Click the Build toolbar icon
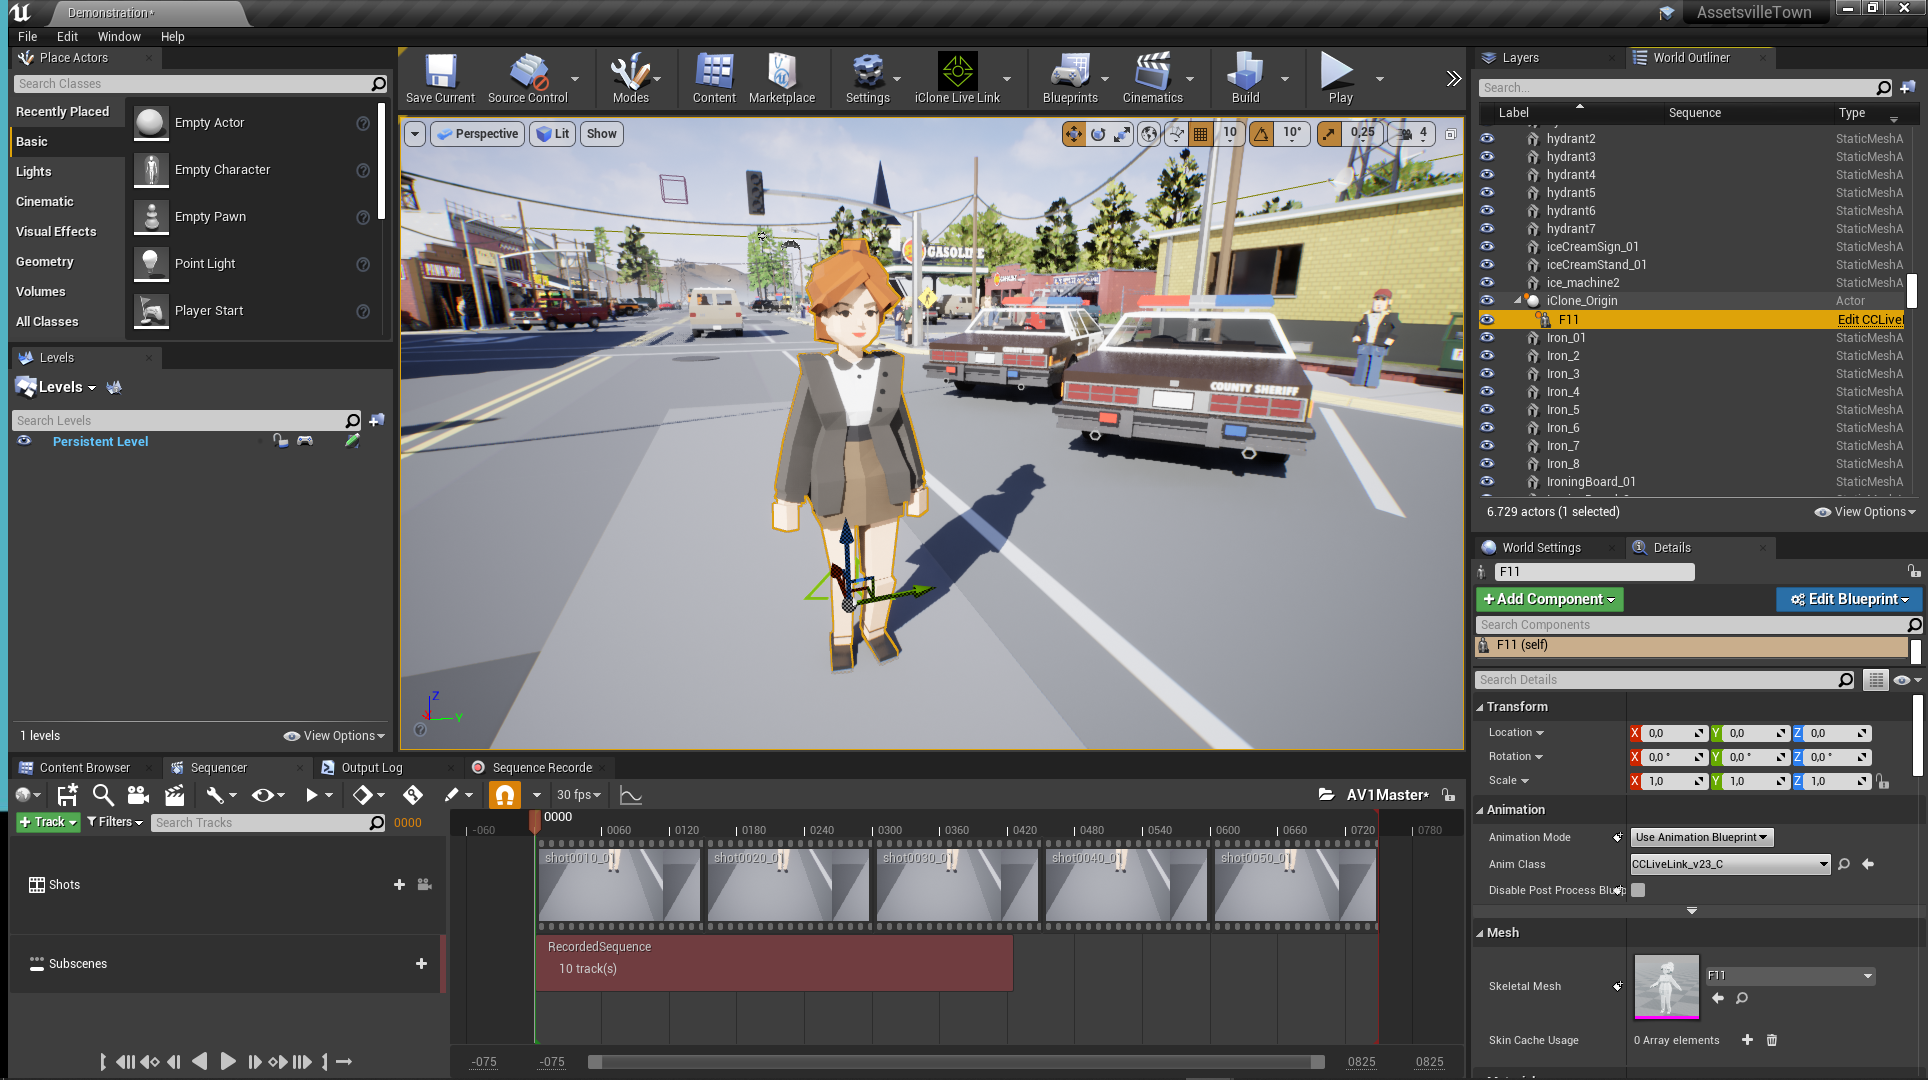This screenshot has height=1080, width=1928. pos(1245,78)
